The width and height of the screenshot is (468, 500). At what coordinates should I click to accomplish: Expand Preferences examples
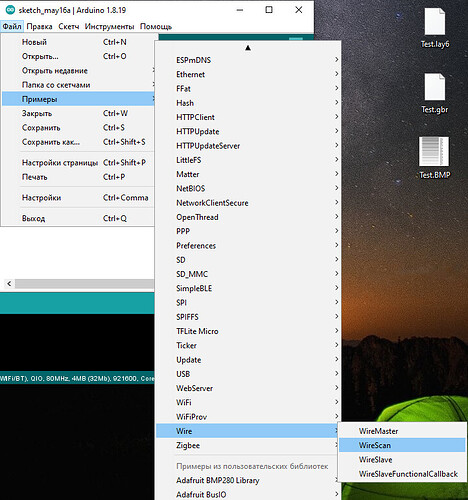(248, 246)
